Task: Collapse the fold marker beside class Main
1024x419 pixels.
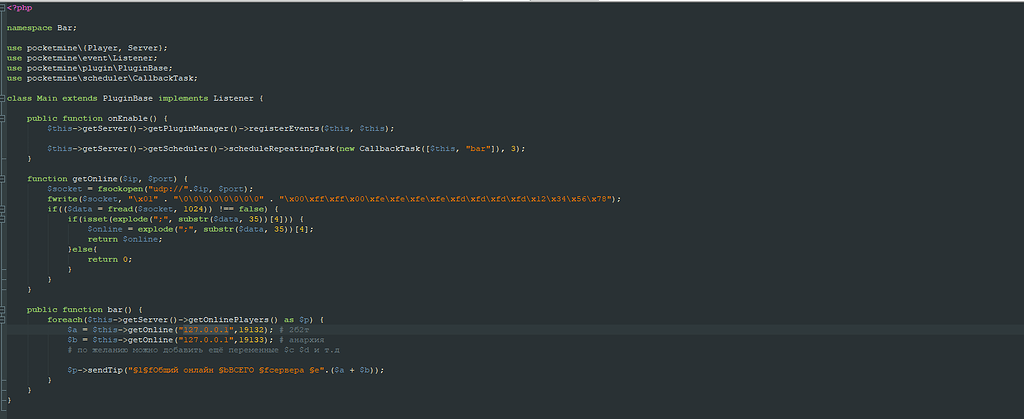Action: [3, 98]
